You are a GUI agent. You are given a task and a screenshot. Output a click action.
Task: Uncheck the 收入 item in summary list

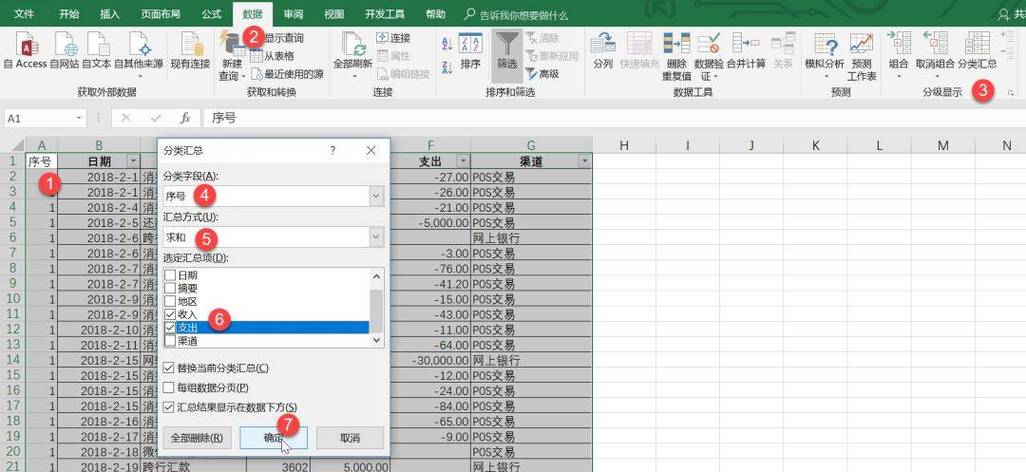coord(170,315)
